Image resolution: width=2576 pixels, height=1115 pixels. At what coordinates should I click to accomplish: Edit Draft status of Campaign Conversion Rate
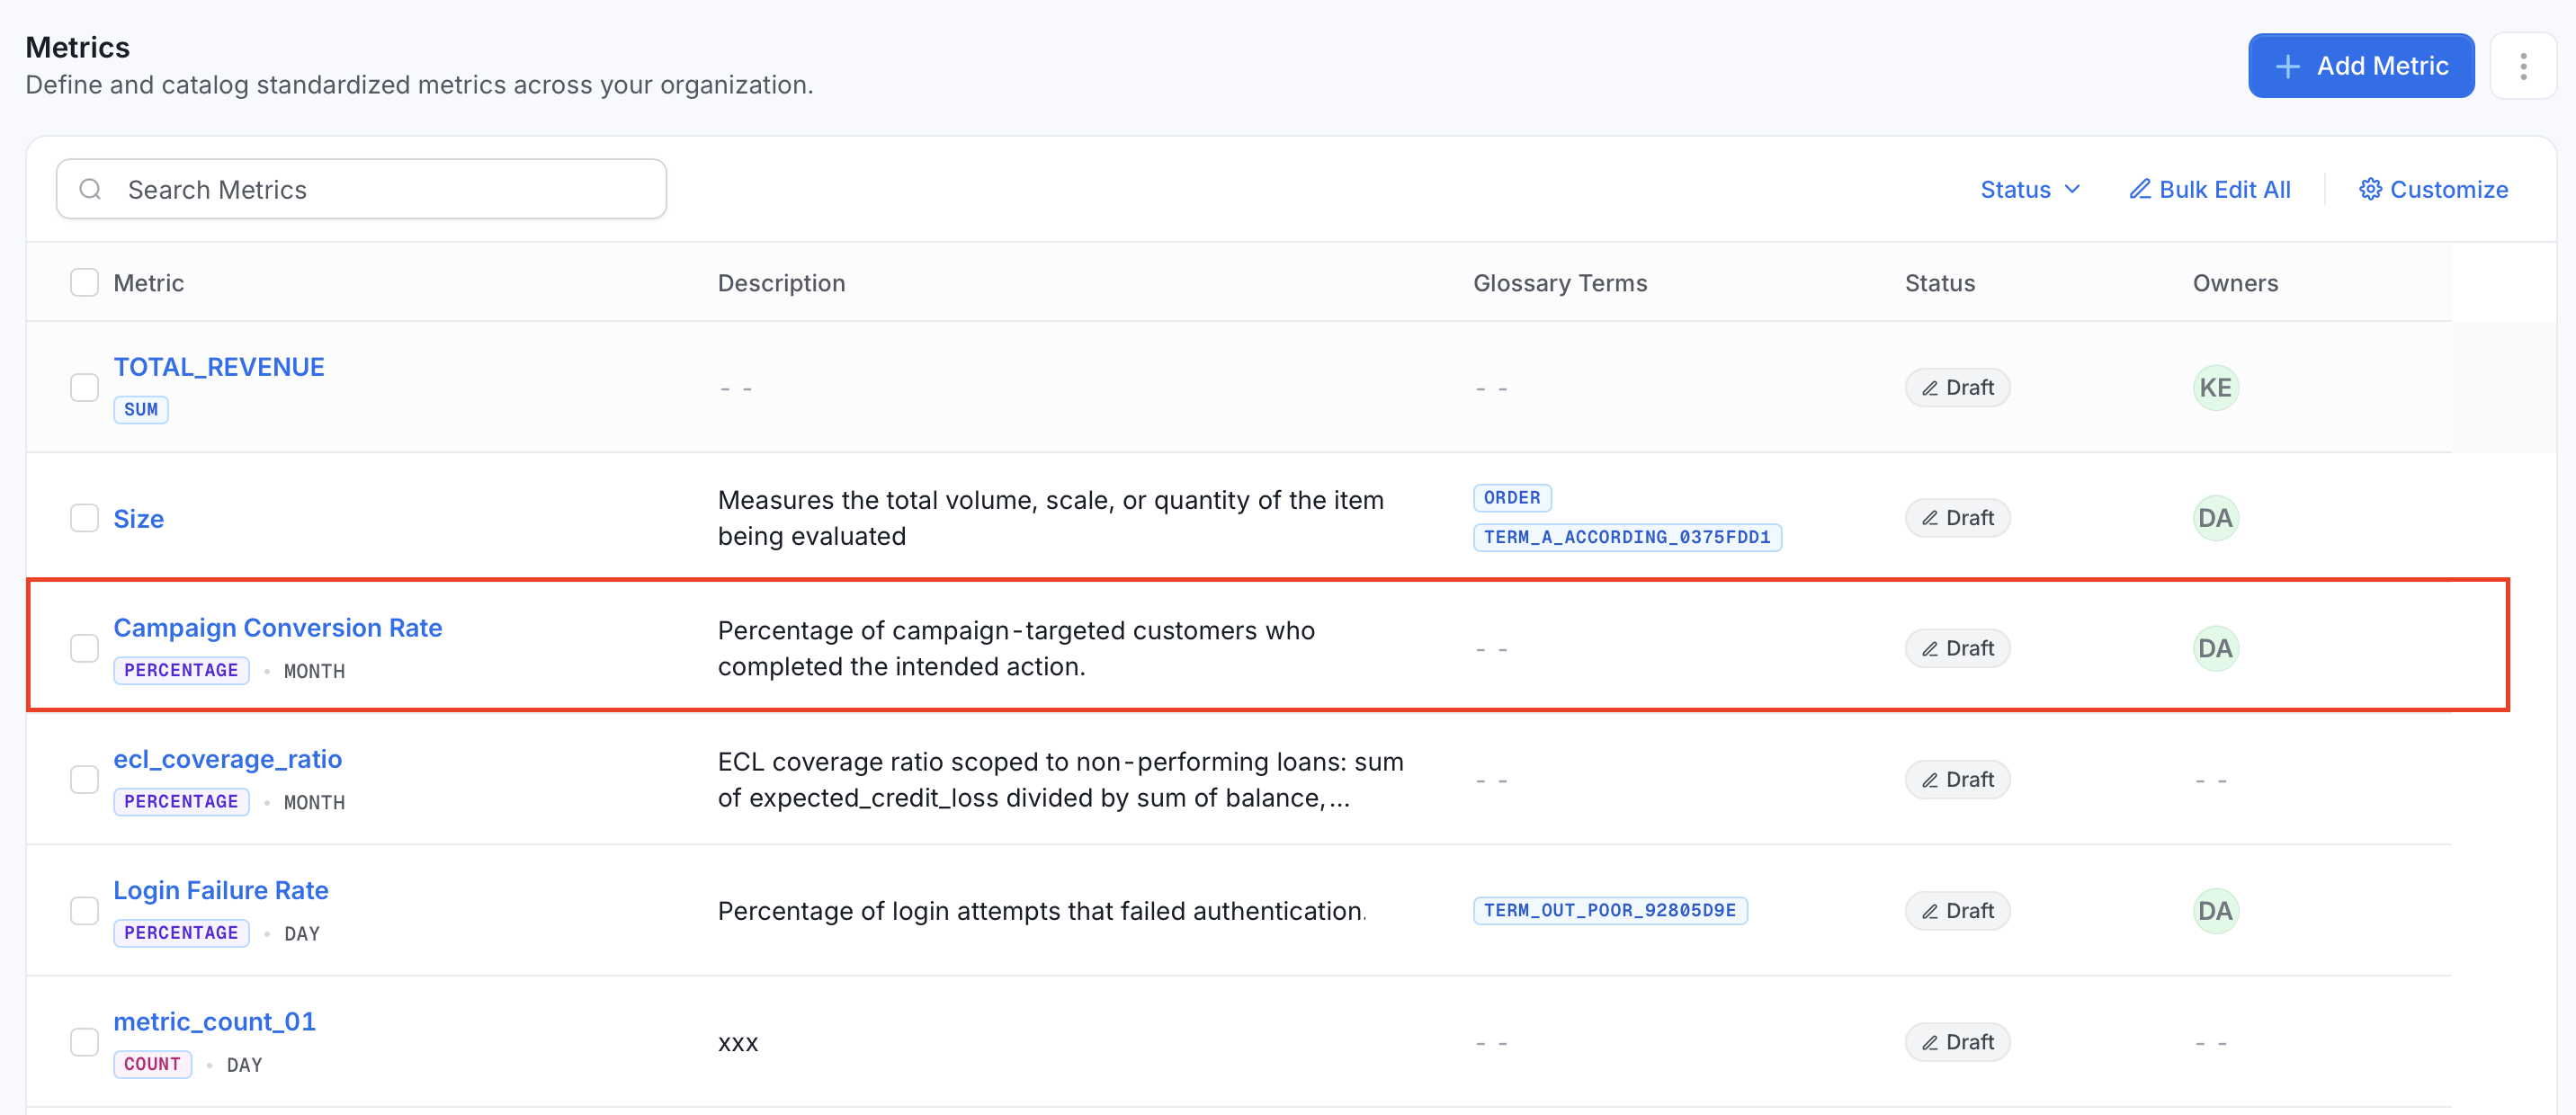tap(1957, 648)
